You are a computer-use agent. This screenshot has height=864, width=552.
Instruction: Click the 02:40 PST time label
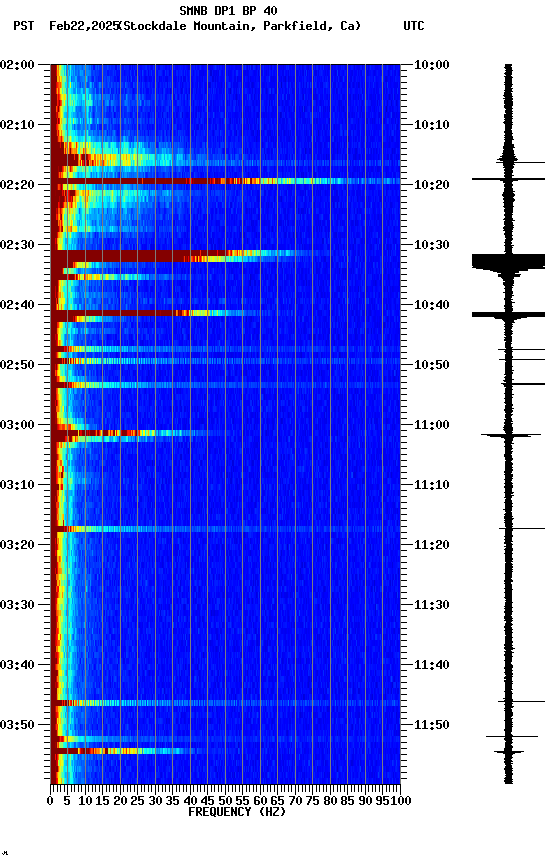(x=17, y=305)
